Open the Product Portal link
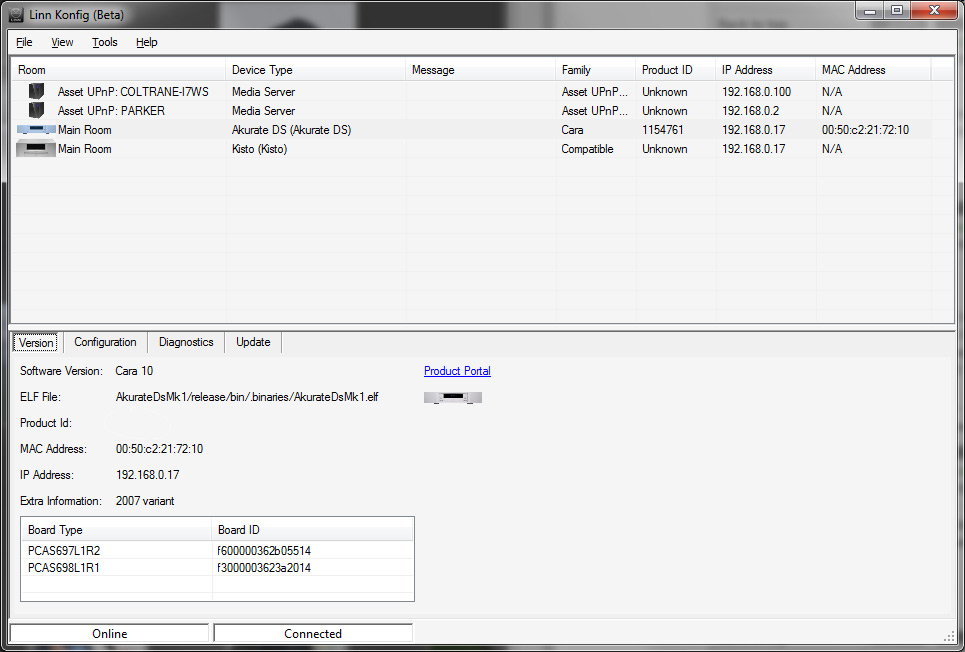Image resolution: width=965 pixels, height=652 pixels. (457, 371)
